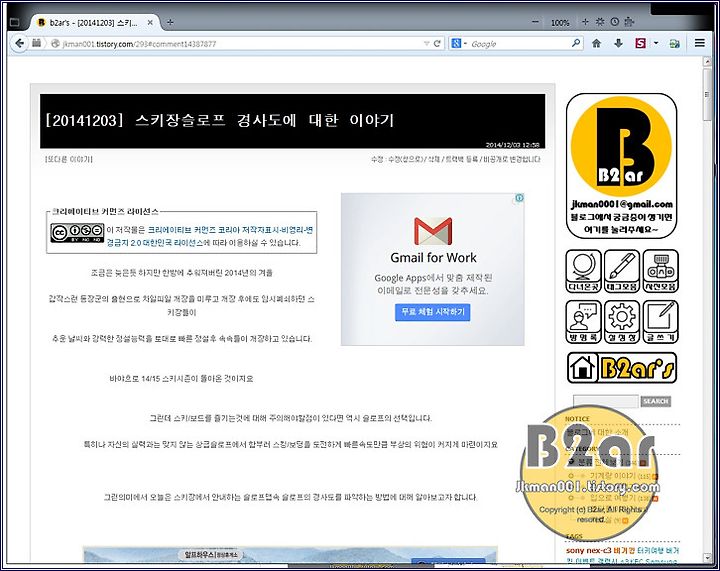
Task: Focus the Google search input field
Action: coord(520,44)
